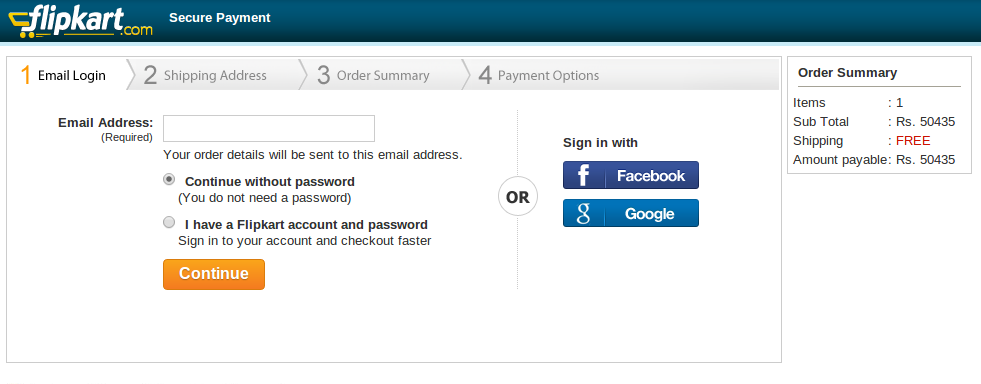Image resolution: width=981 pixels, height=384 pixels.
Task: Select the I have a Flipkart account radio
Action: click(x=169, y=222)
